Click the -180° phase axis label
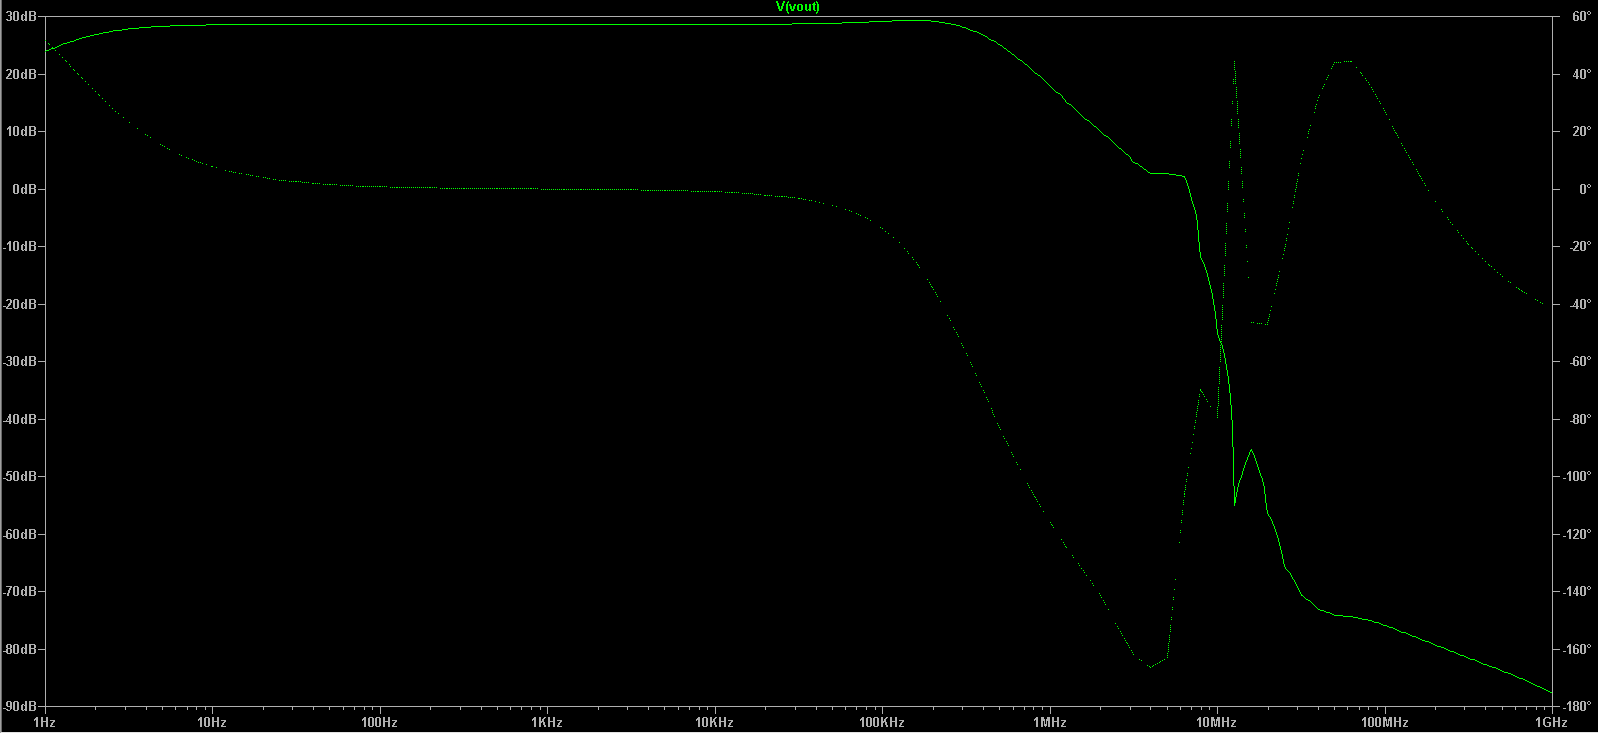 1576,707
